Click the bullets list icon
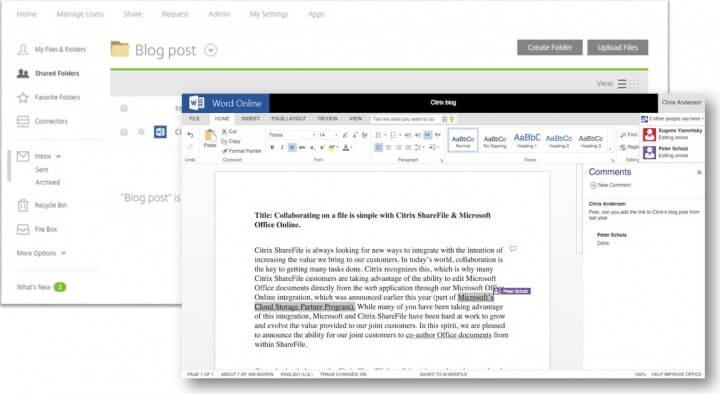 pos(378,135)
